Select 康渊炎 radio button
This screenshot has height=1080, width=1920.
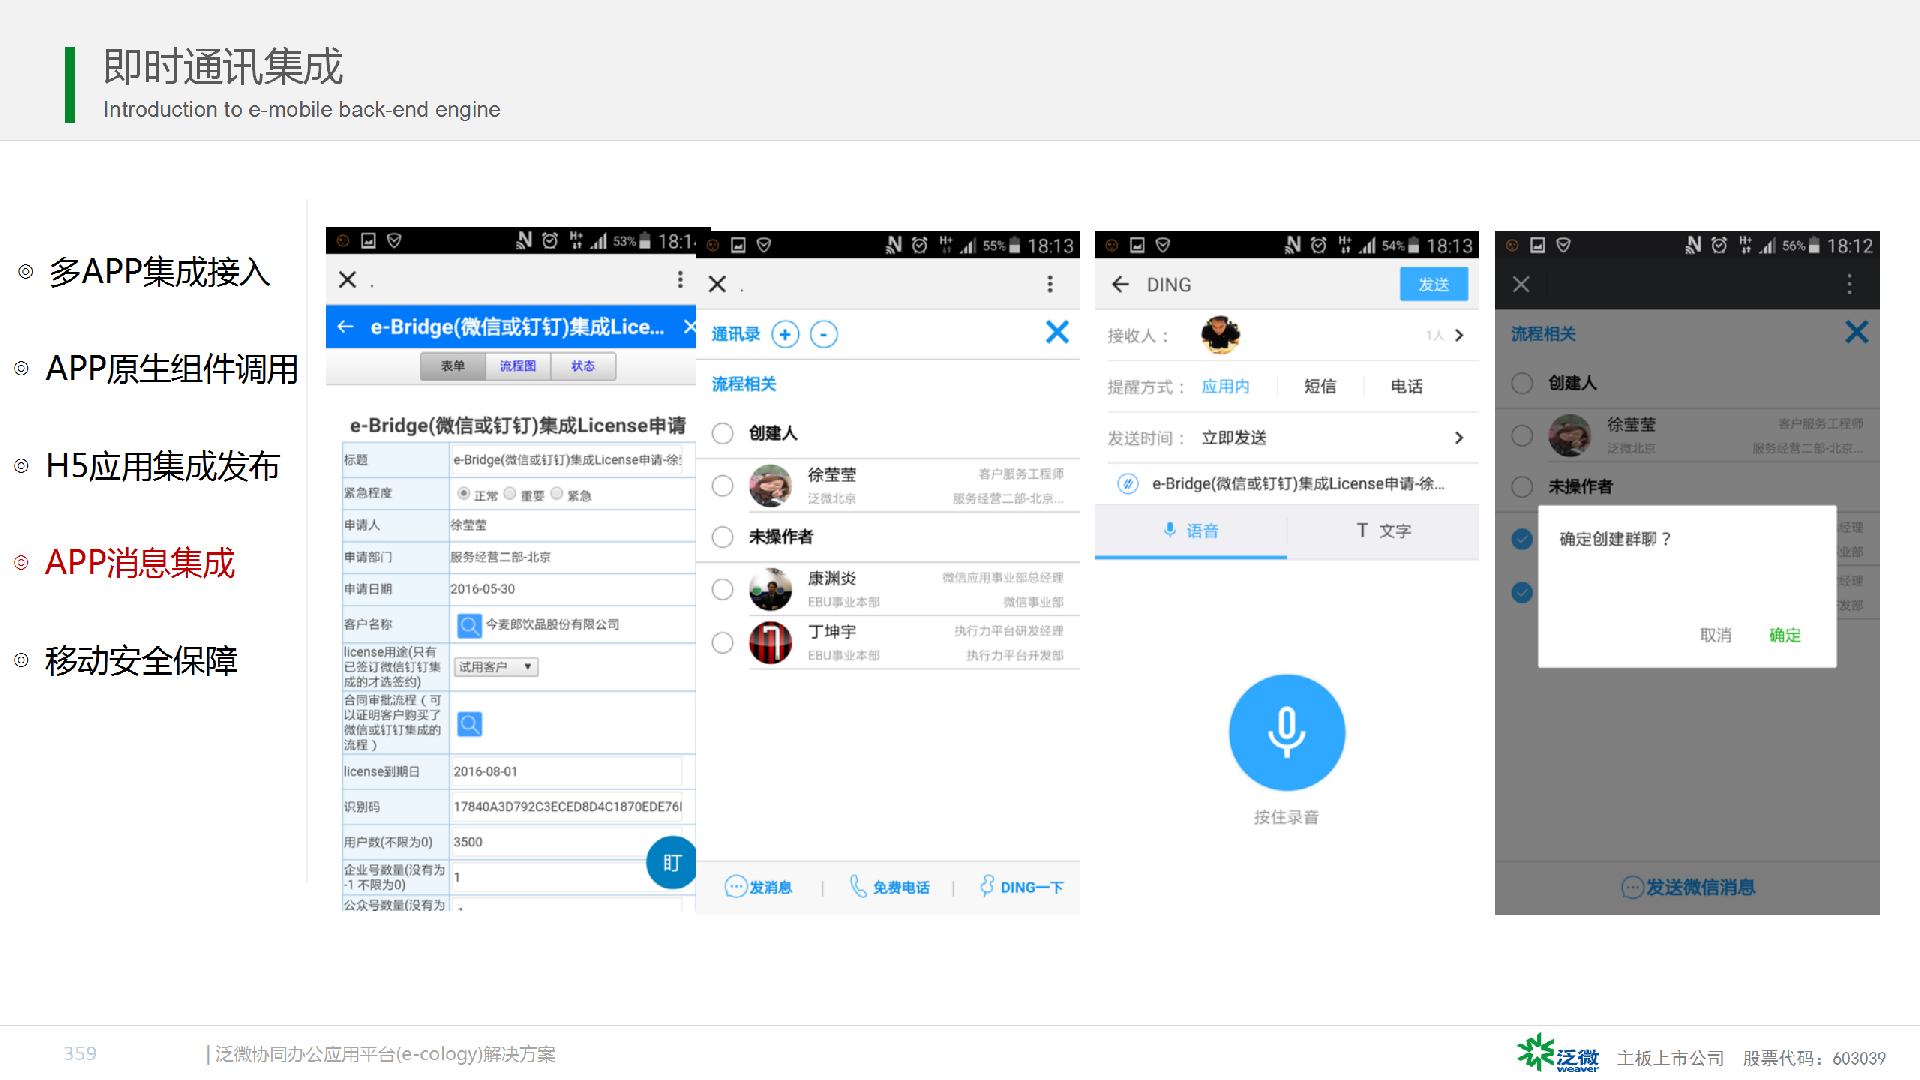722,590
